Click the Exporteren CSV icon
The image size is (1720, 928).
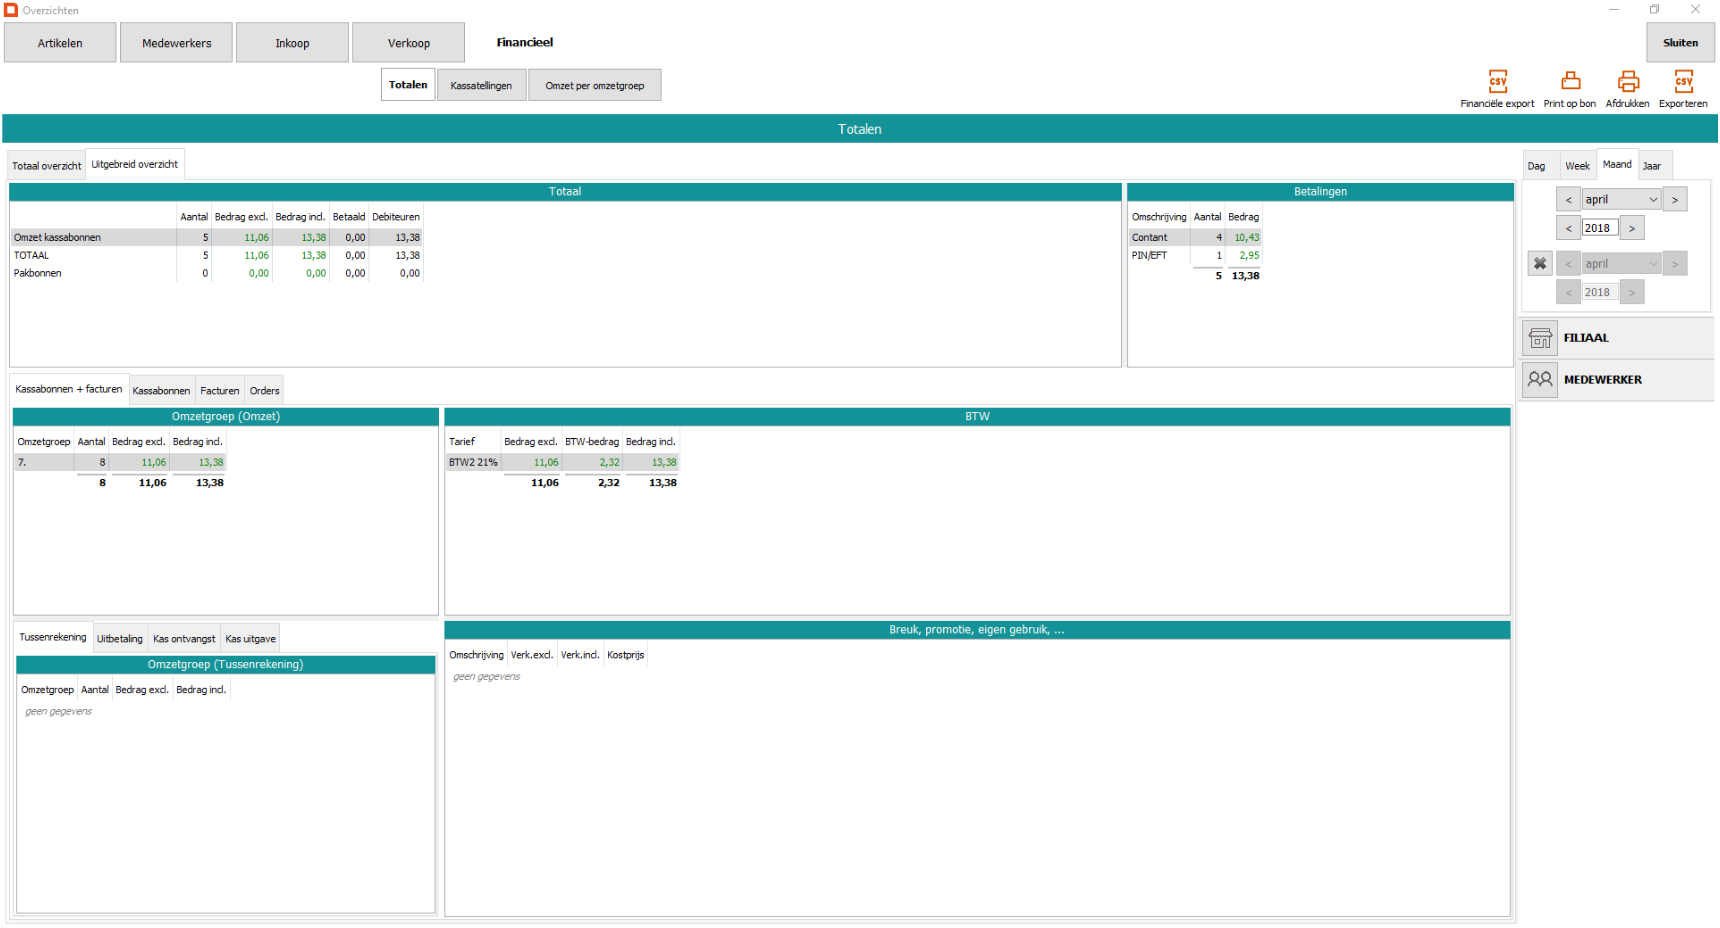click(1683, 82)
